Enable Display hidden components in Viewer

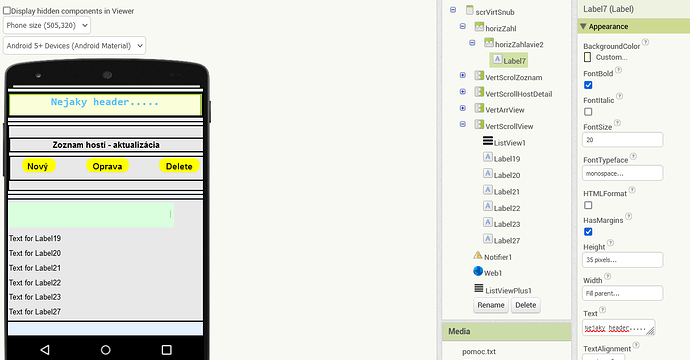(x=7, y=11)
